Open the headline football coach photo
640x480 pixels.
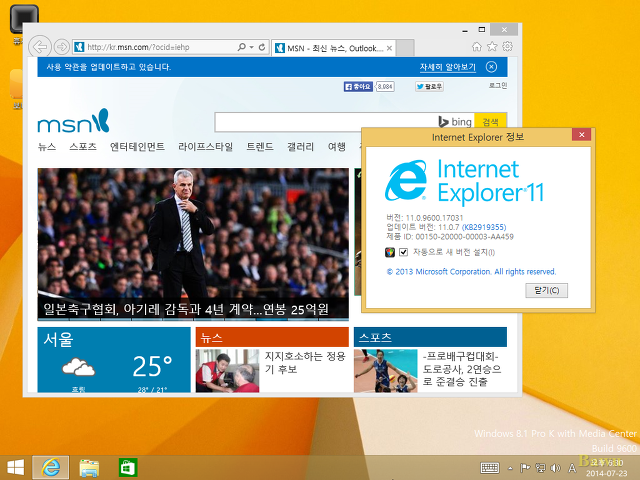193,235
